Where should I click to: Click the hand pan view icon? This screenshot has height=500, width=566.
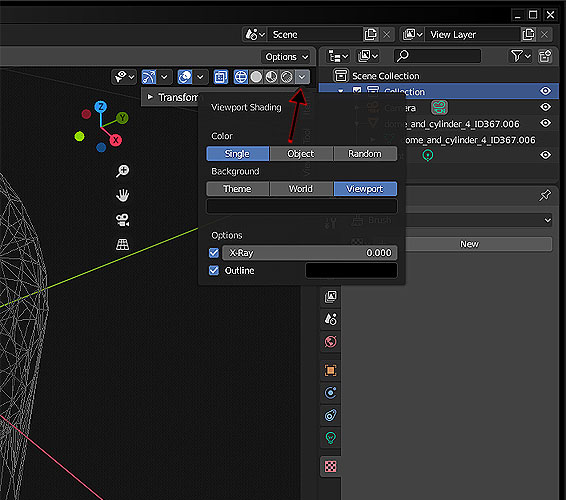[x=122, y=195]
